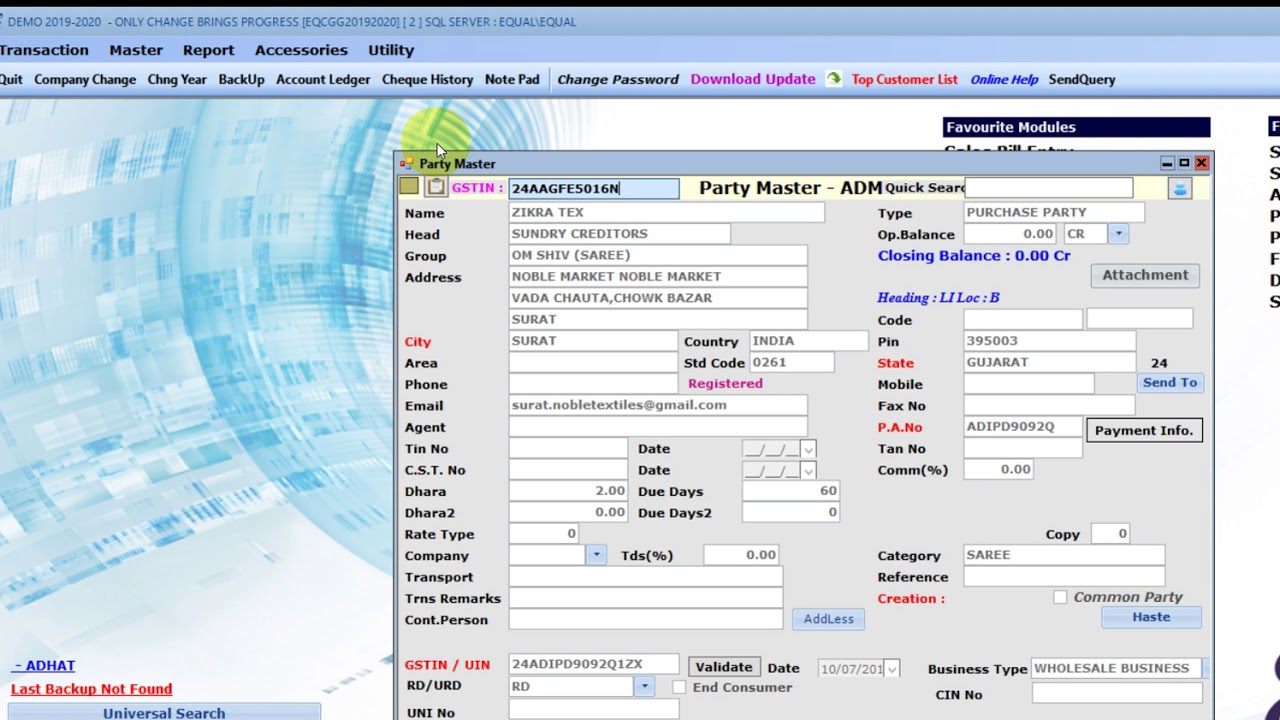1280x720 pixels.
Task: Click the Send To button
Action: coord(1170,383)
